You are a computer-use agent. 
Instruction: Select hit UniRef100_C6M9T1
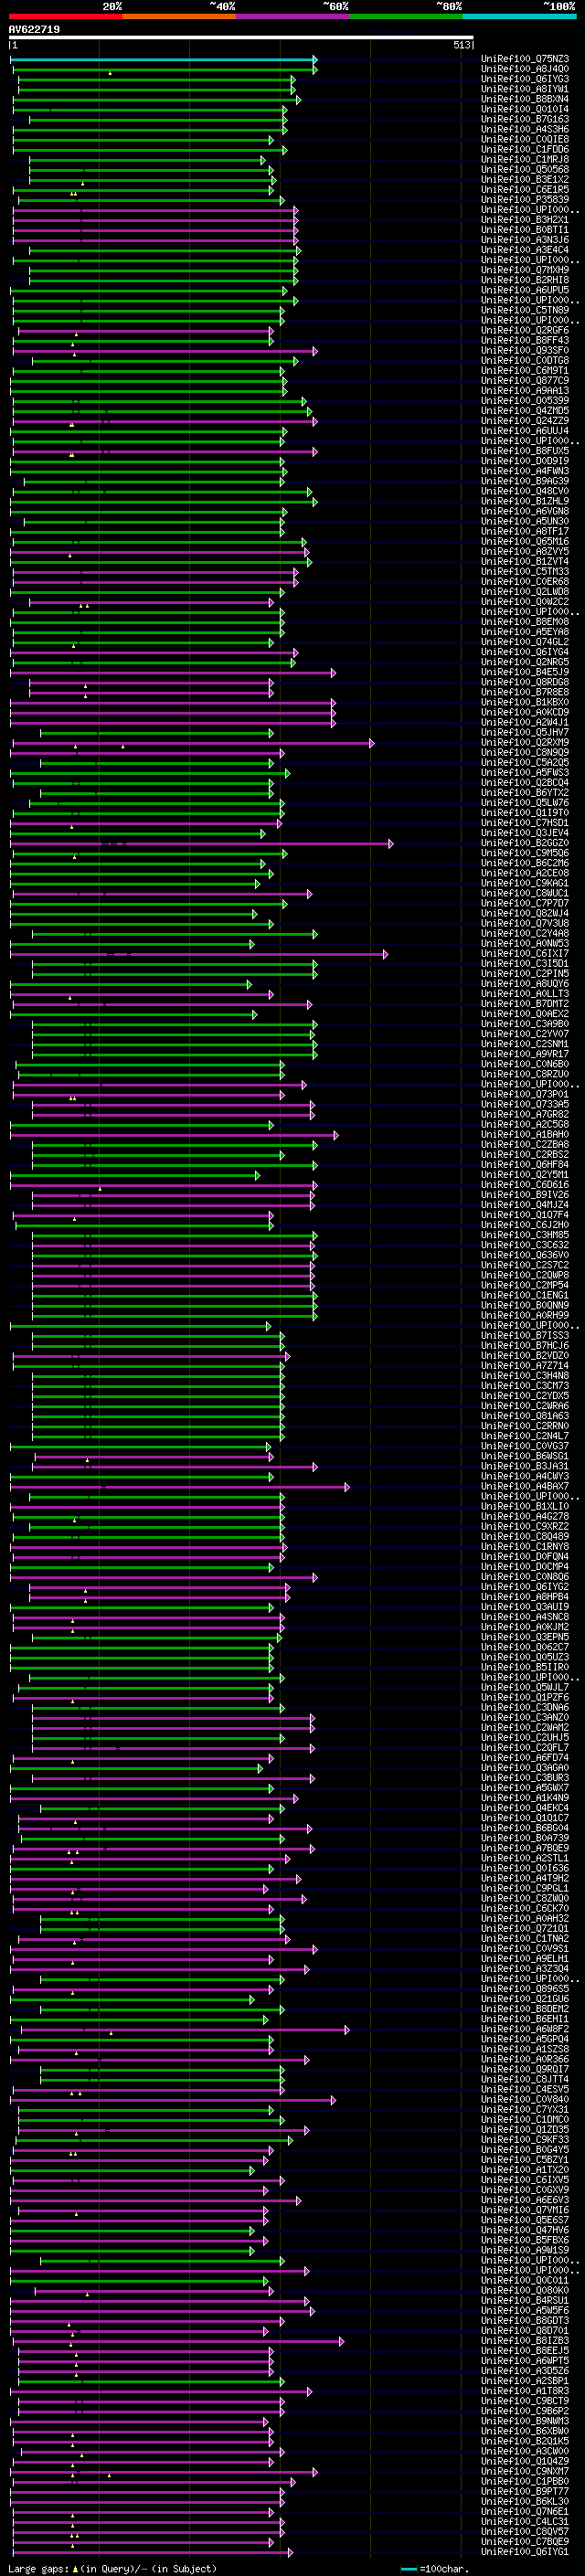coord(525,371)
